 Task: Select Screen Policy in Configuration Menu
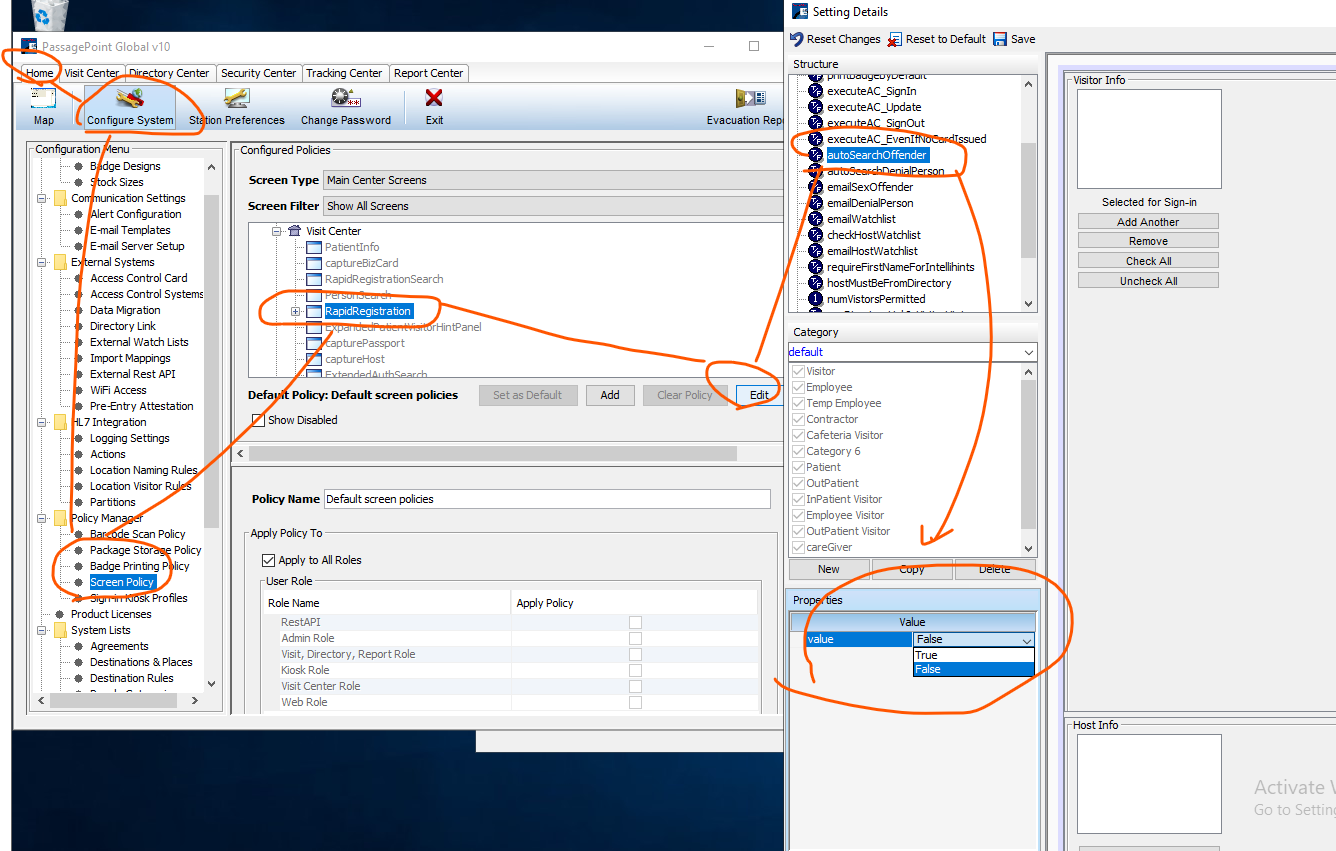point(122,582)
